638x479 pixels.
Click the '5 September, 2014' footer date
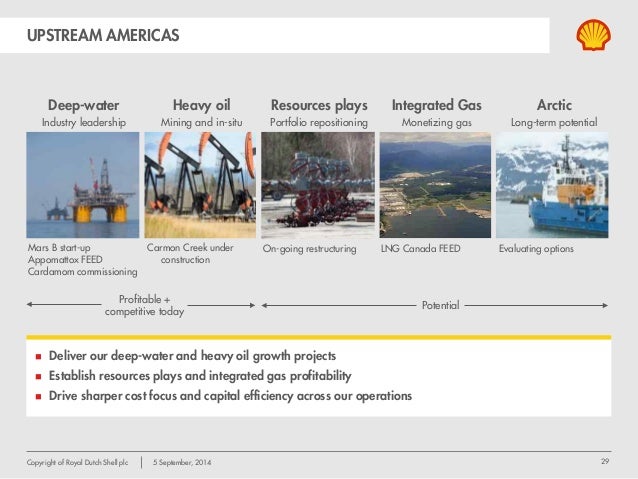click(182, 462)
